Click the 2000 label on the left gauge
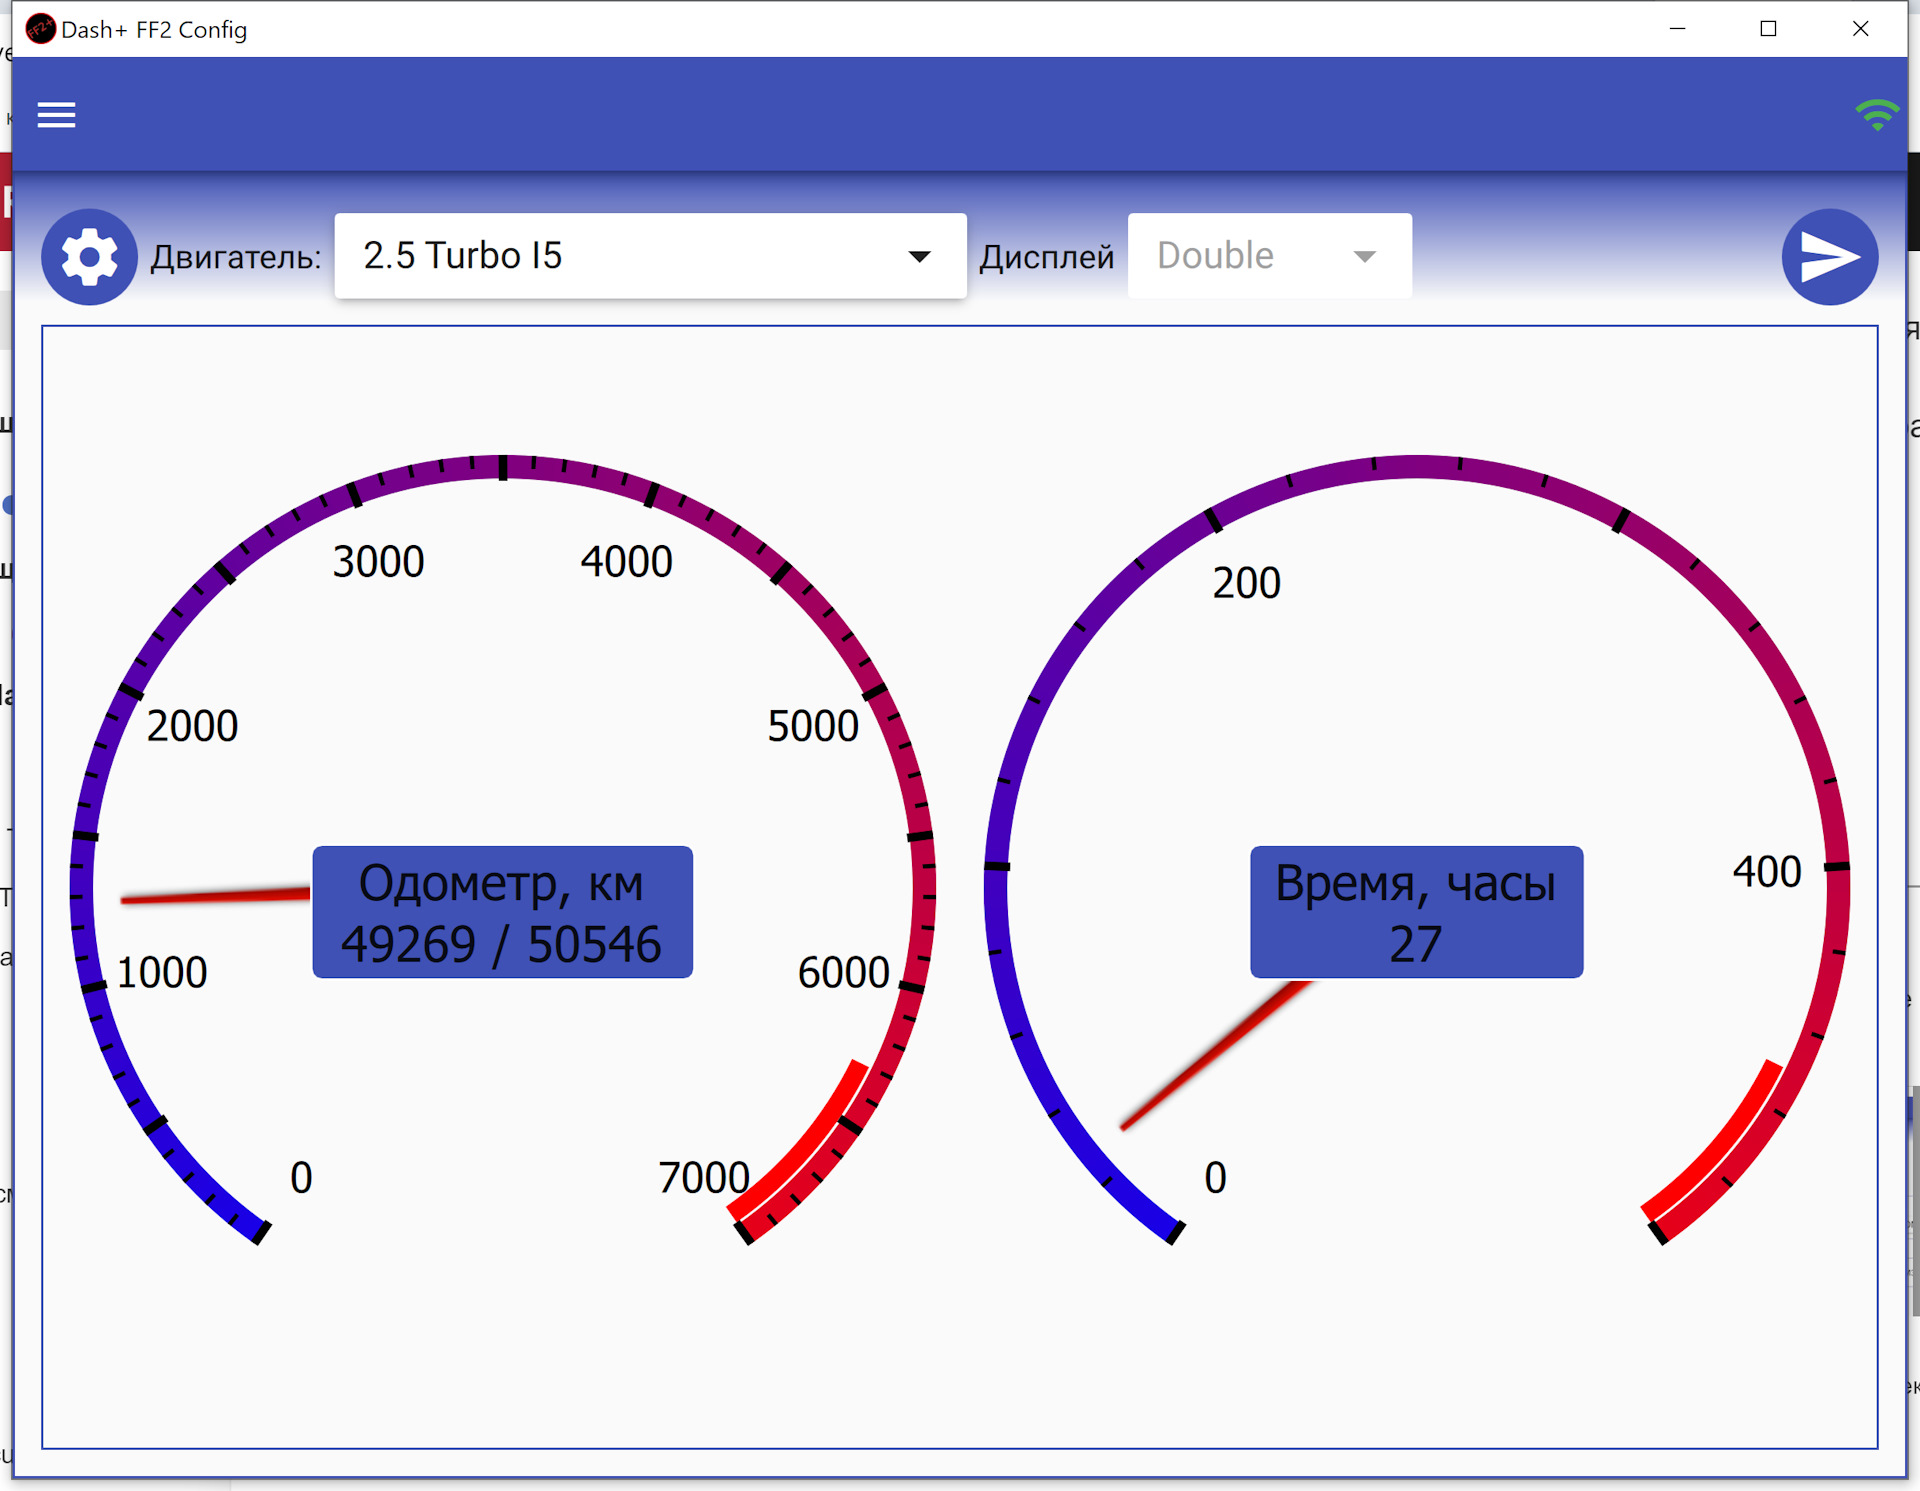Viewport: 1920px width, 1491px height. pos(192,726)
